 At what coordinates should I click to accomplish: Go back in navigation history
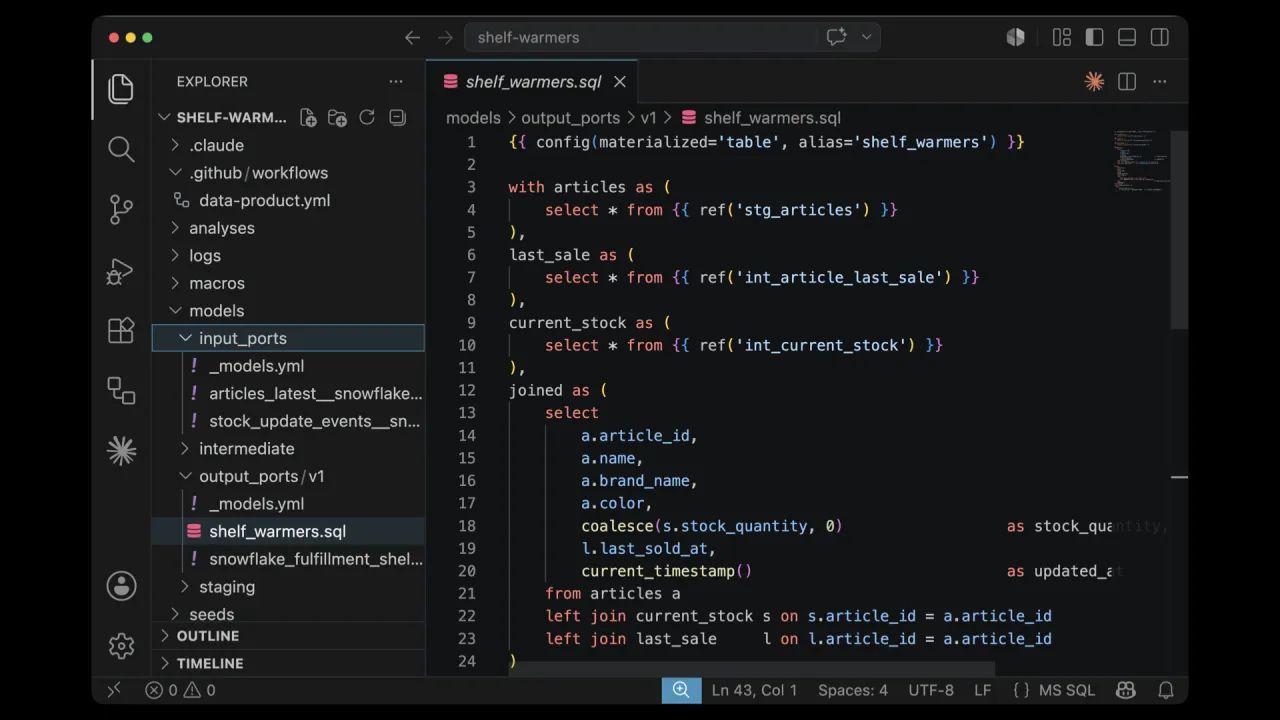coord(412,37)
